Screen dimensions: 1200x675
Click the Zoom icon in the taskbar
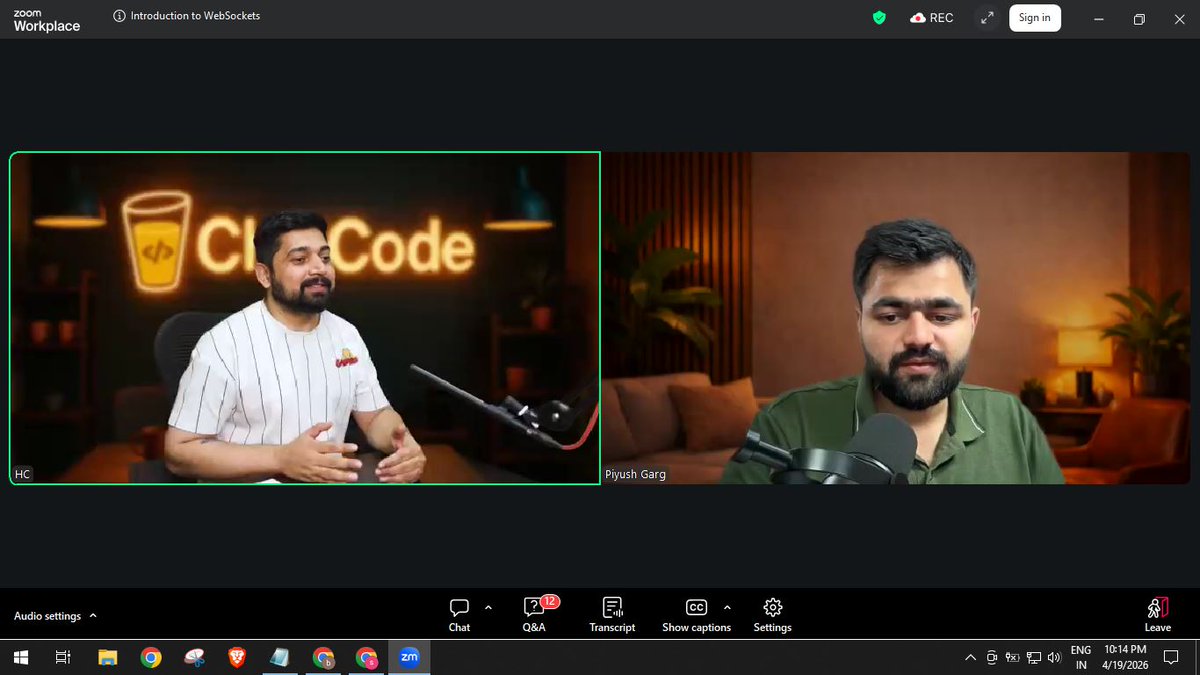pyautogui.click(x=409, y=657)
